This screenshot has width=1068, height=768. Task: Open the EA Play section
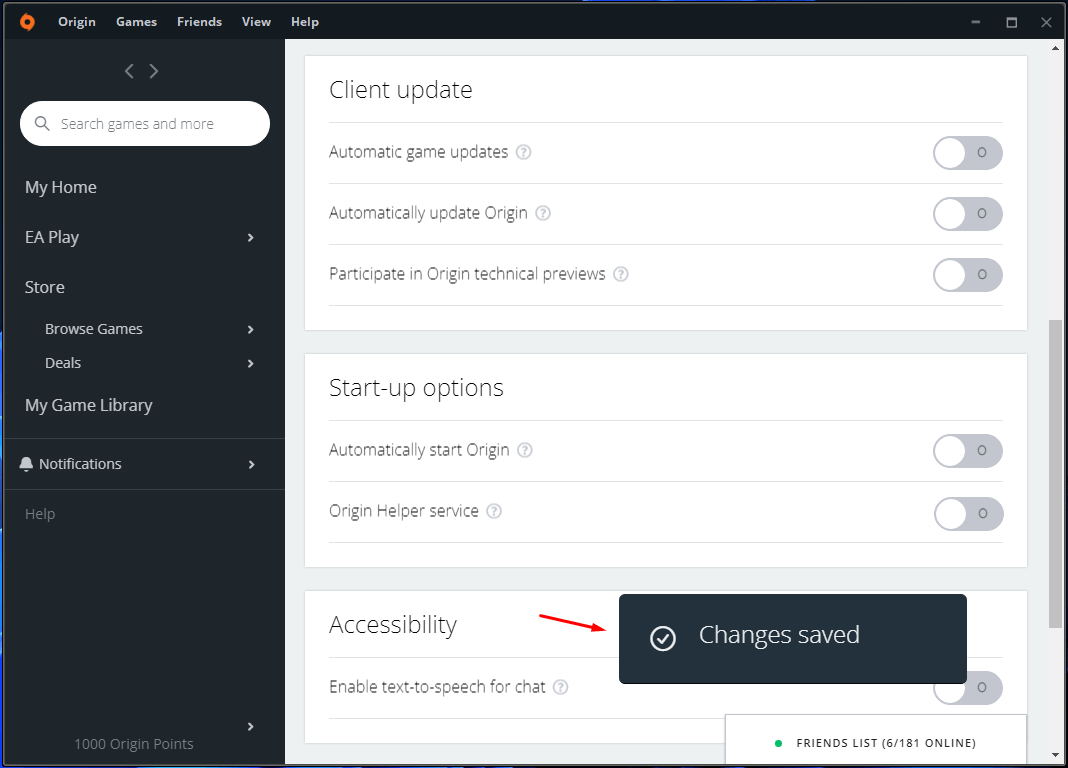pyautogui.click(x=52, y=237)
